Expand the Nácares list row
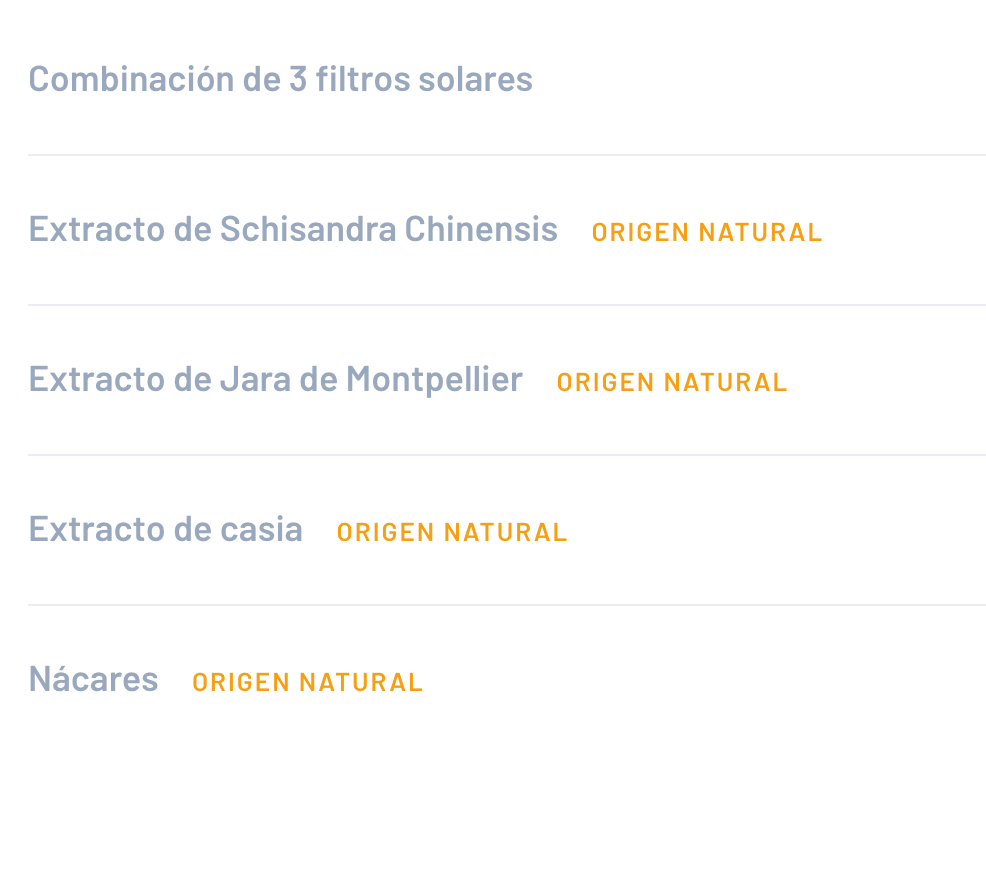The width and height of the screenshot is (986, 882). point(700,680)
